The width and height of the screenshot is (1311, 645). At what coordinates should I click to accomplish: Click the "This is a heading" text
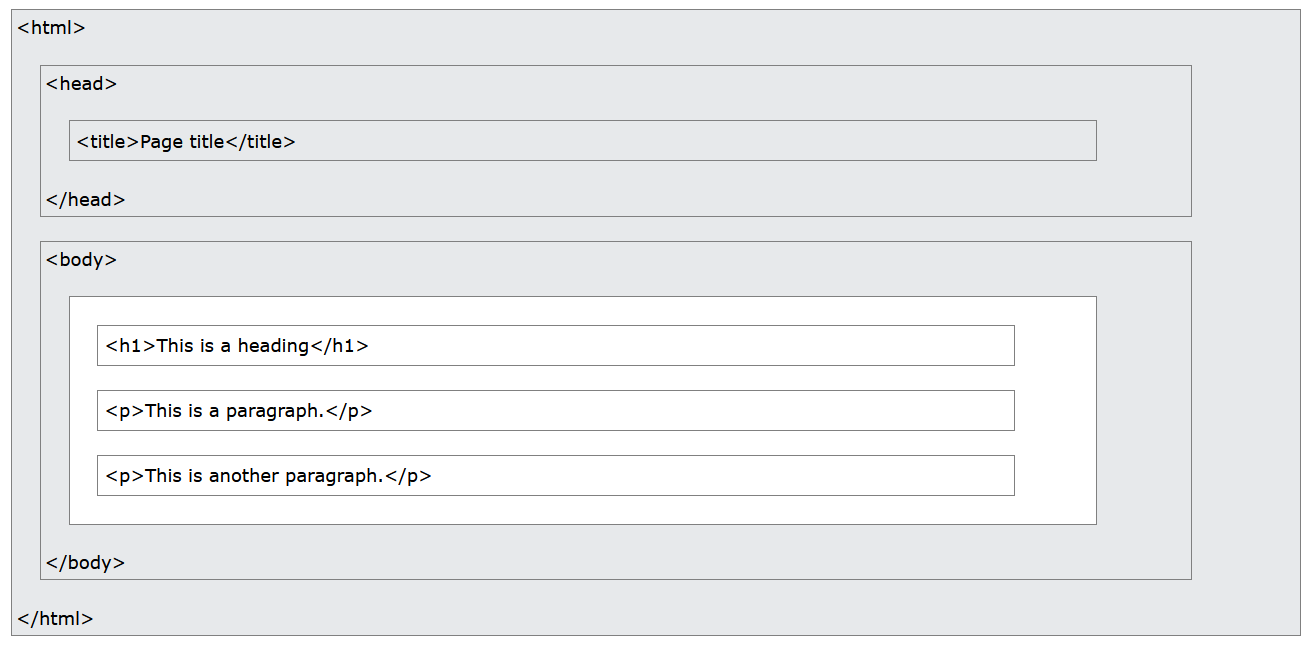(232, 346)
